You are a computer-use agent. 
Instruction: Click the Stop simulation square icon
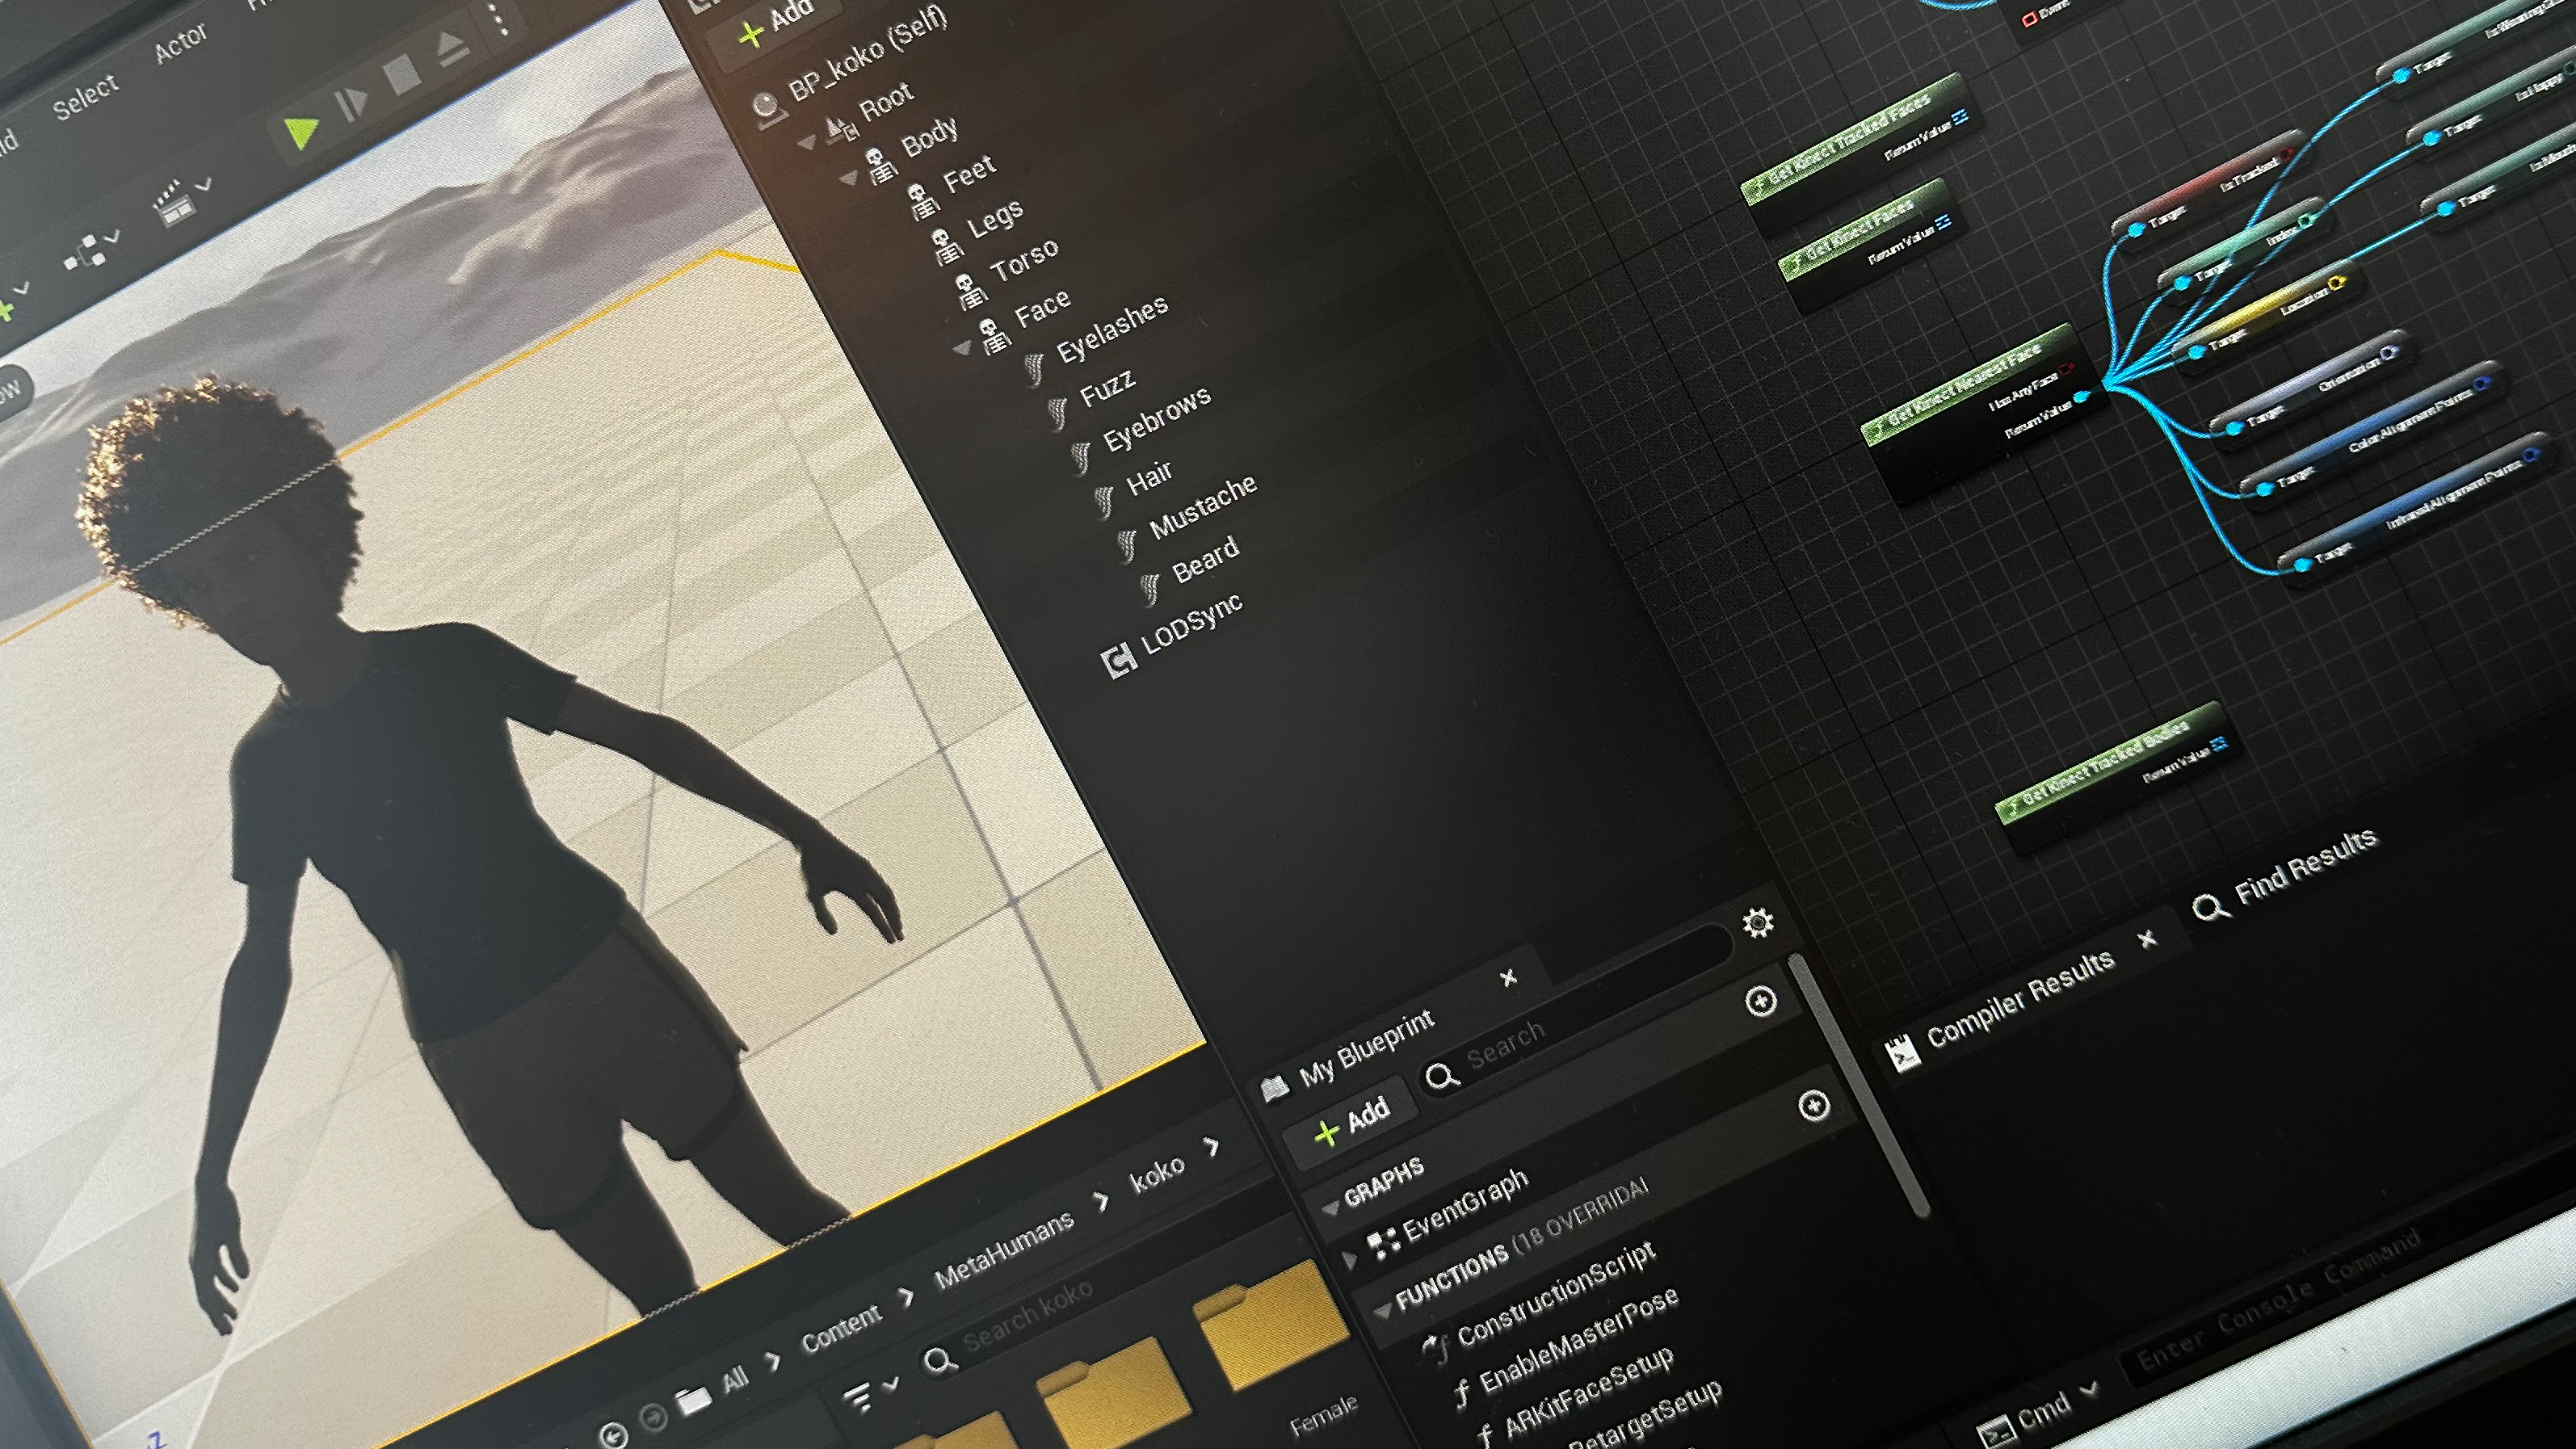coord(402,76)
